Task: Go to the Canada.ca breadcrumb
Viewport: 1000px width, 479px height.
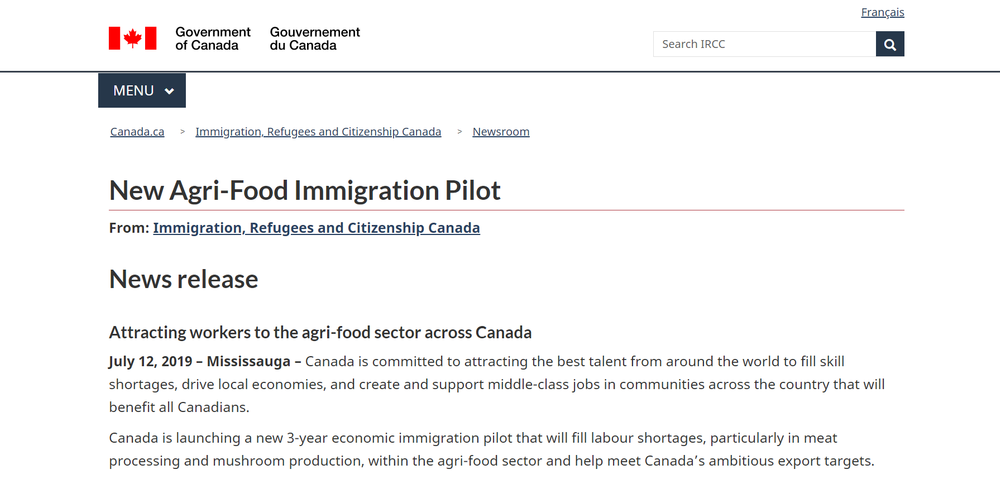Action: (x=137, y=131)
